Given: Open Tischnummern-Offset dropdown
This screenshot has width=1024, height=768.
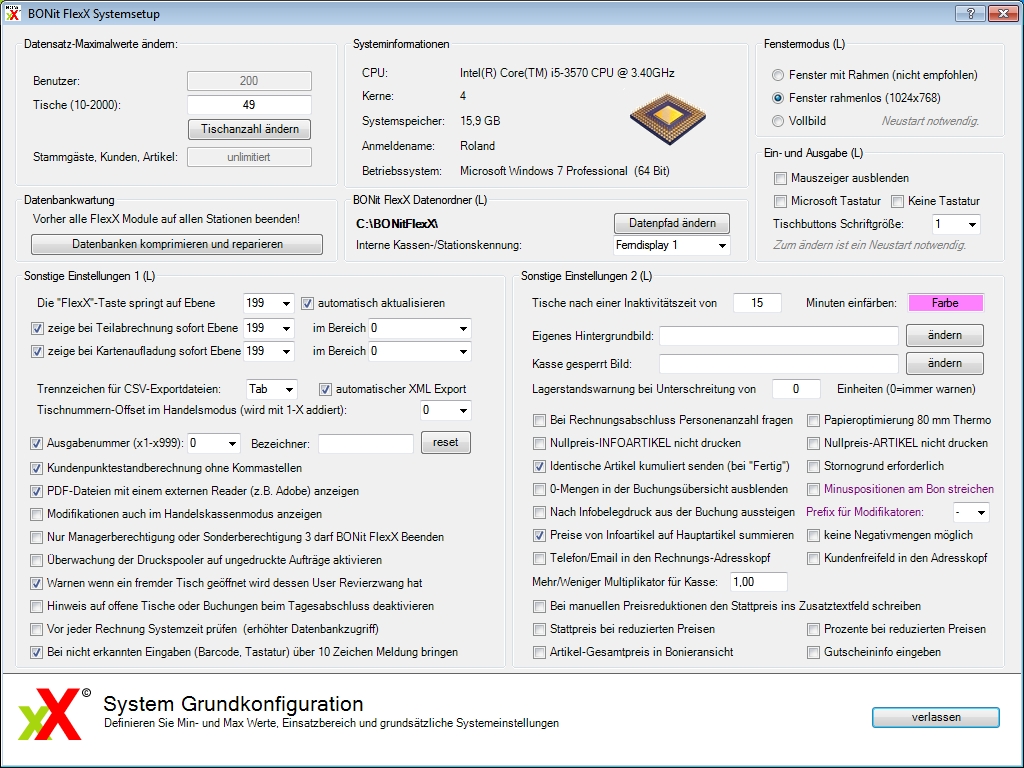Looking at the screenshot, I should tap(445, 411).
